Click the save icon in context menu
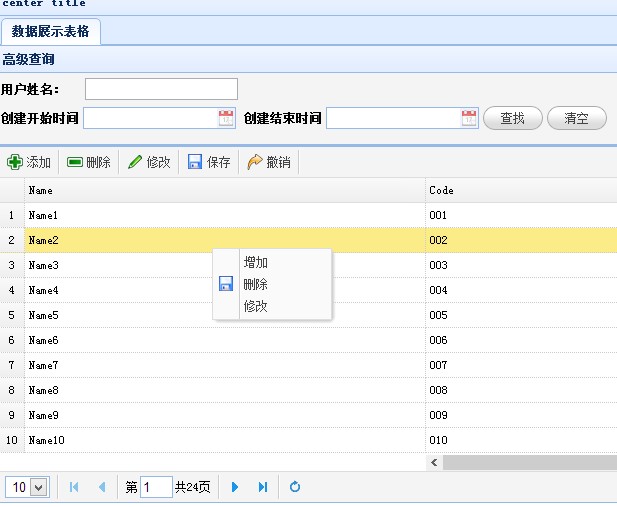Screen dimensions: 617x507 pyautogui.click(x=226, y=284)
